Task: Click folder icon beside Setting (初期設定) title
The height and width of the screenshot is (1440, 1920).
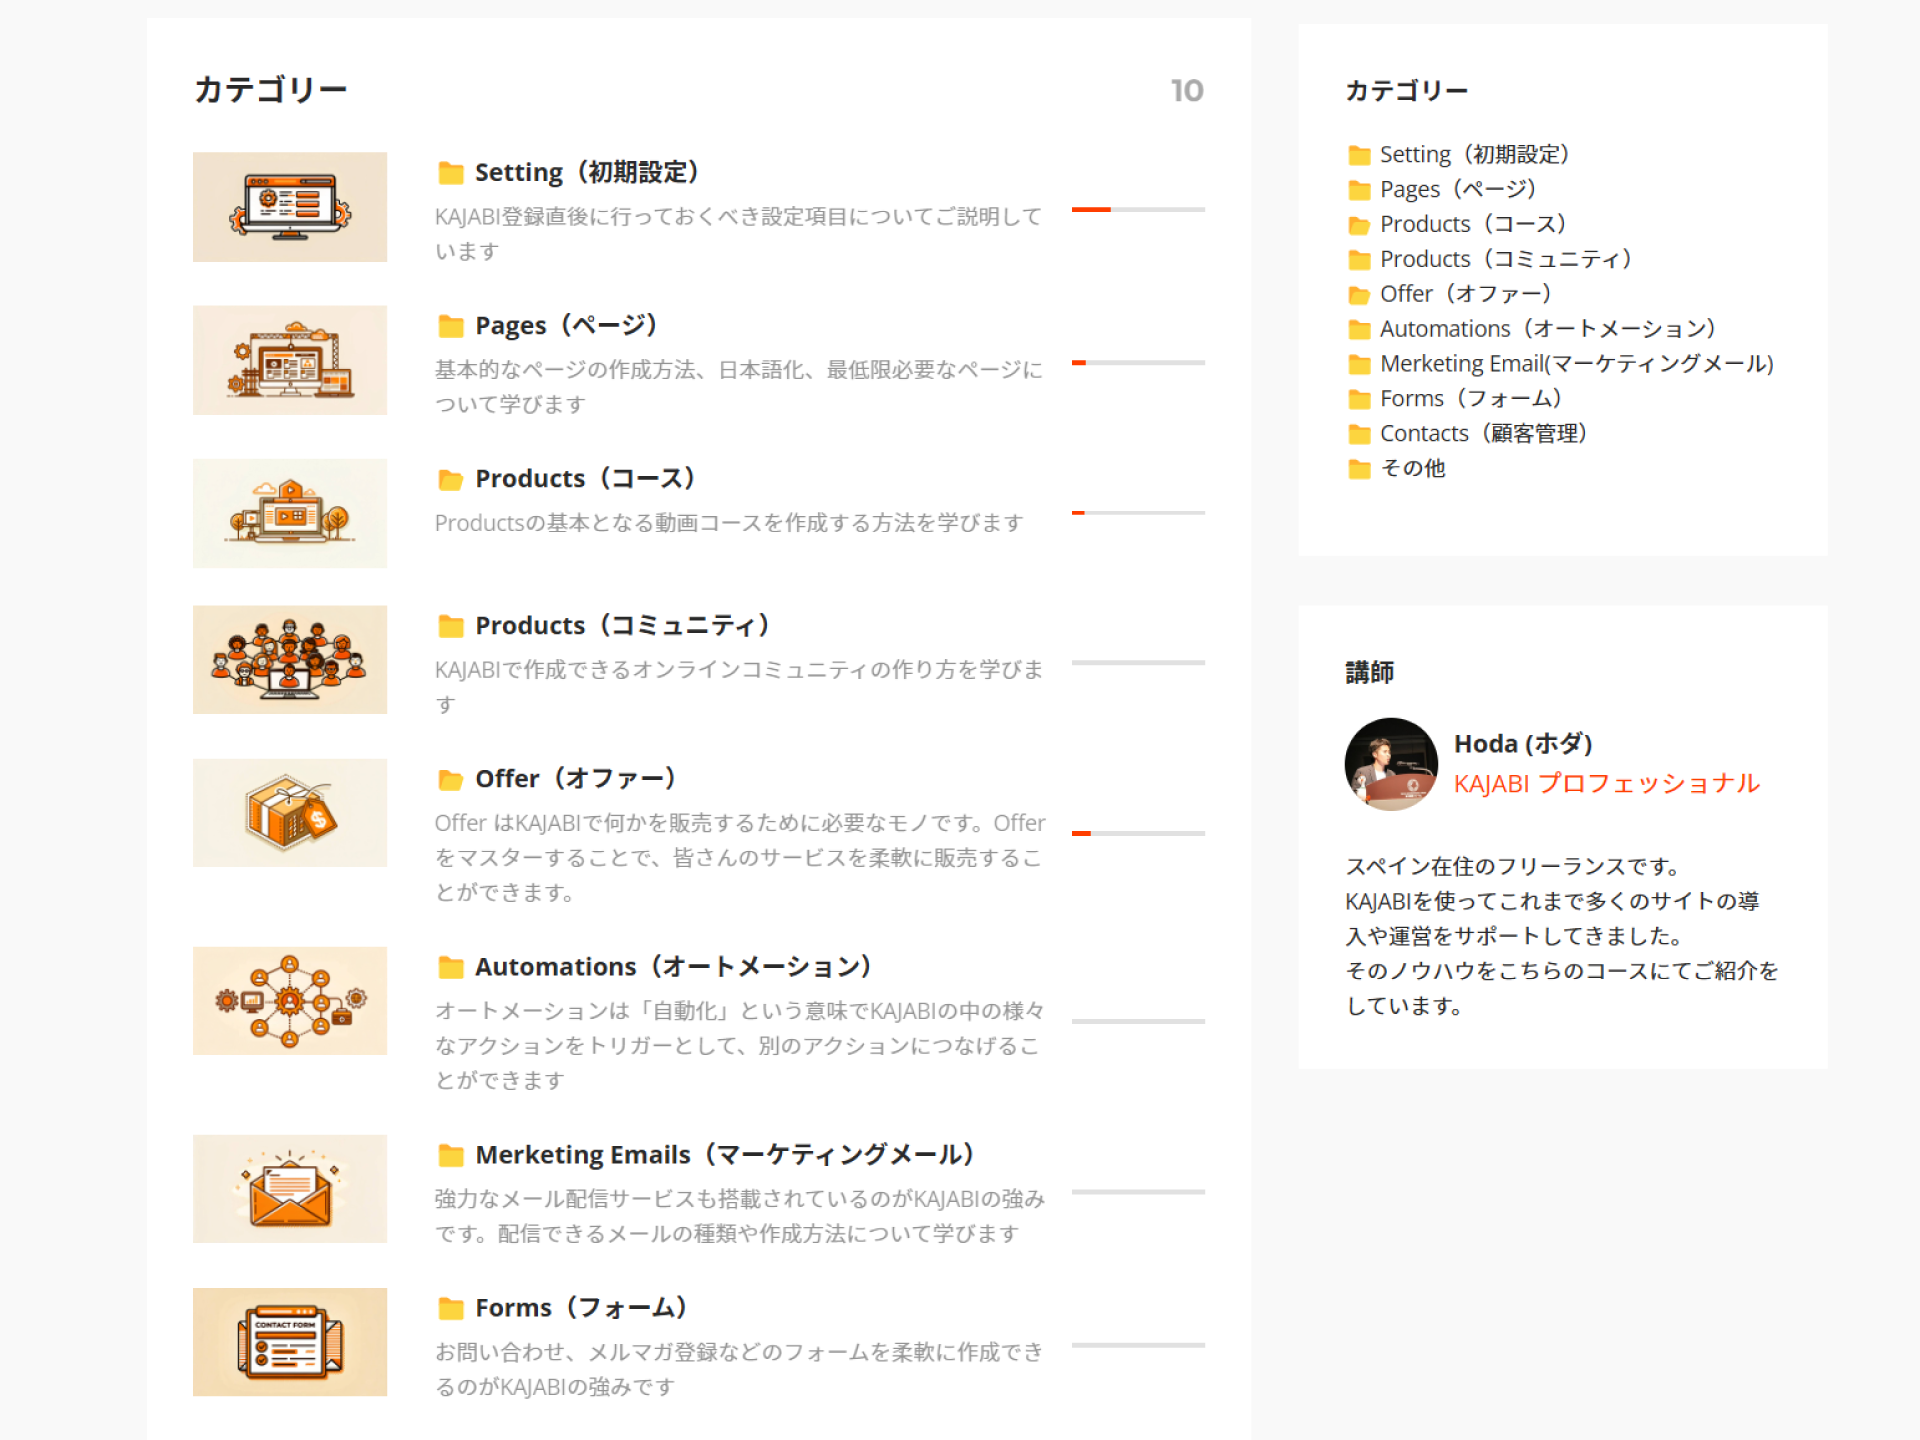Action: tap(451, 173)
